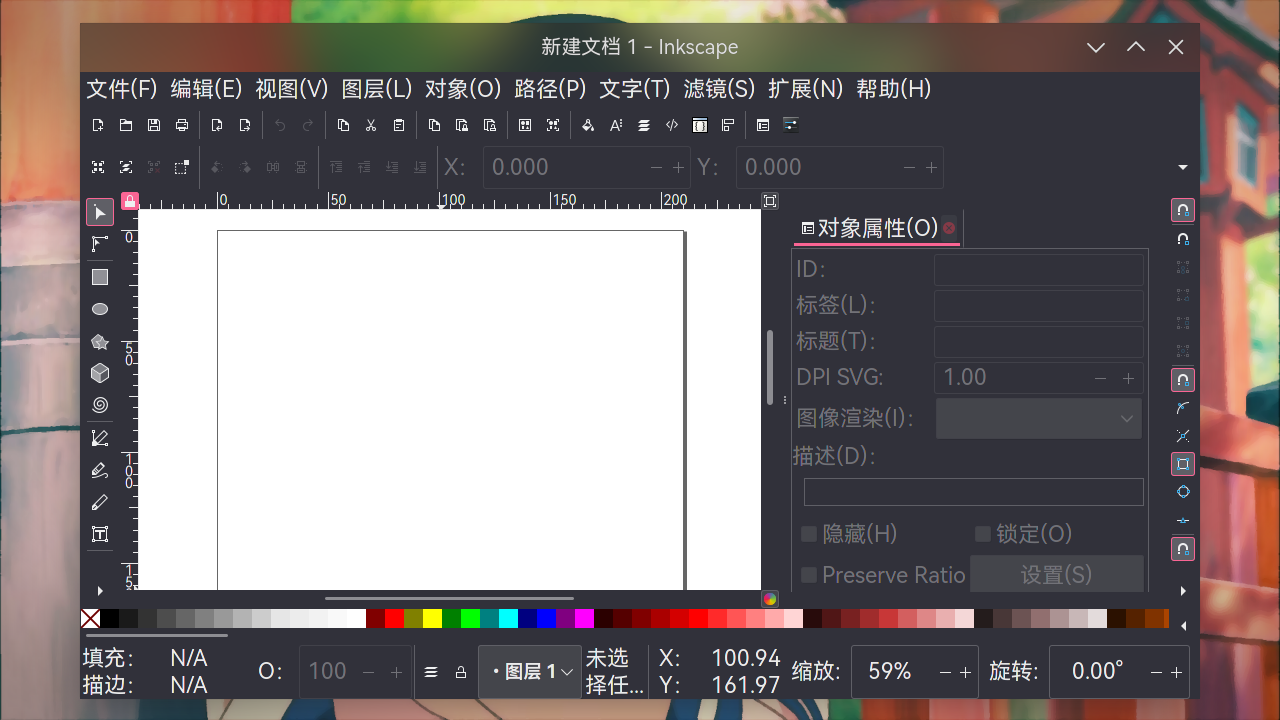Open the XML editor icon

[671, 124]
